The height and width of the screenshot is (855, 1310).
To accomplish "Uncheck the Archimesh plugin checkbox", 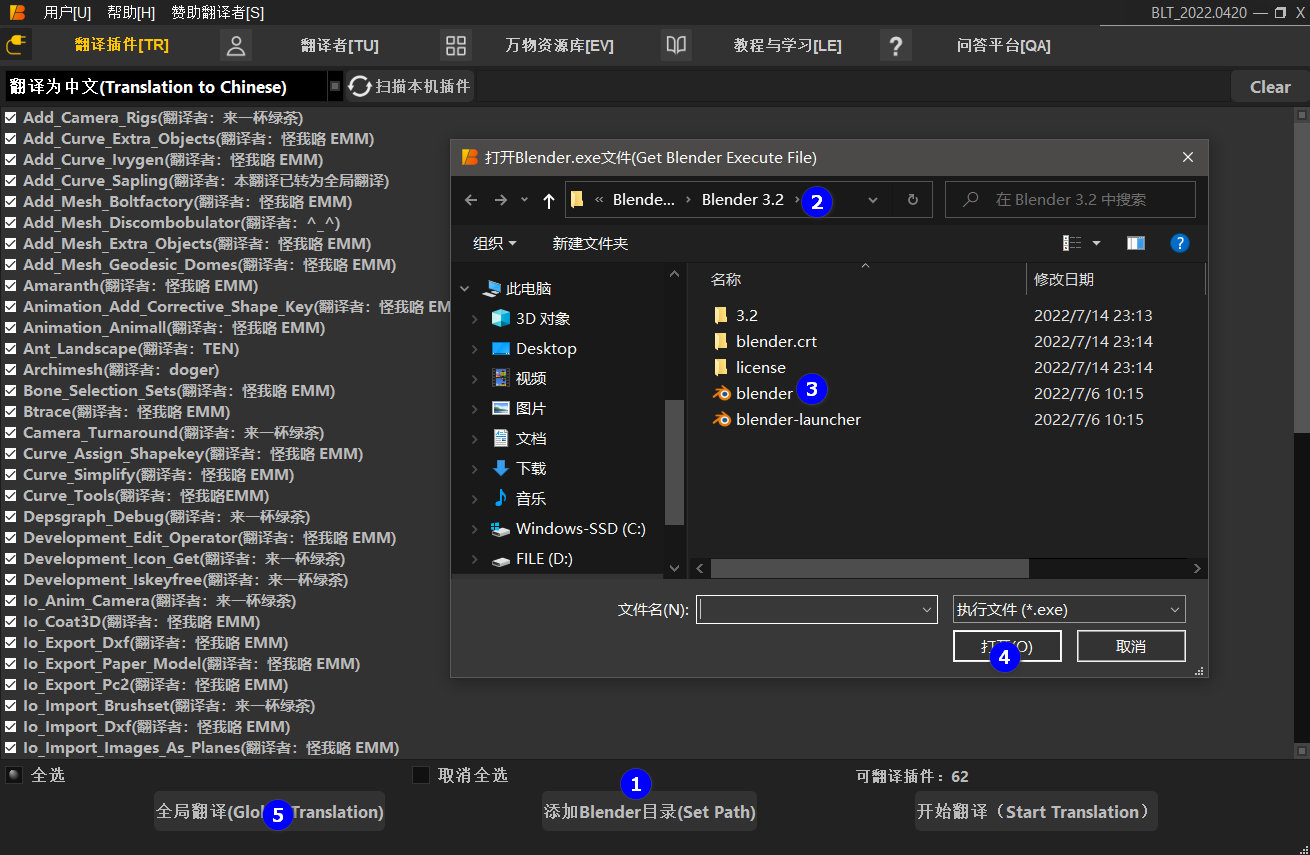I will (x=10, y=370).
